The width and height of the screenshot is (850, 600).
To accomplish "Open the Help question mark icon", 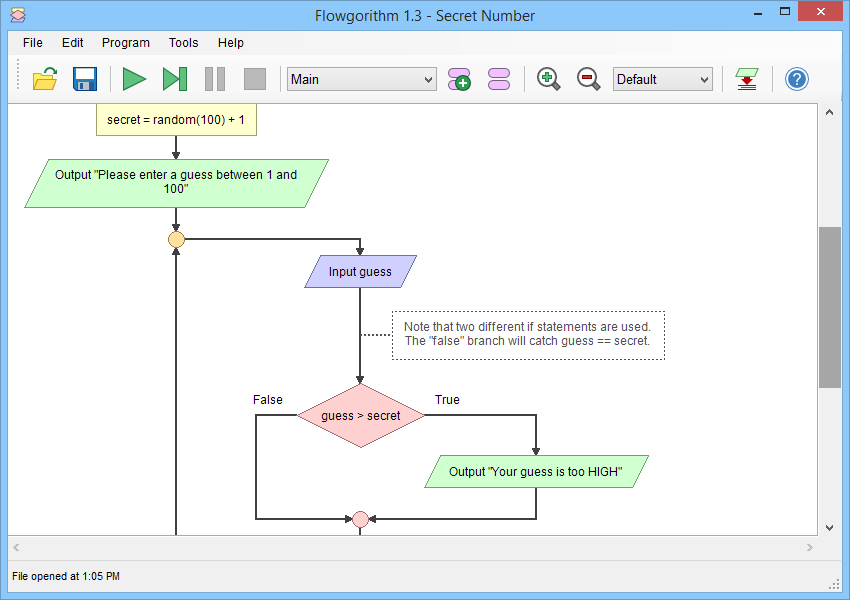I will coord(796,79).
